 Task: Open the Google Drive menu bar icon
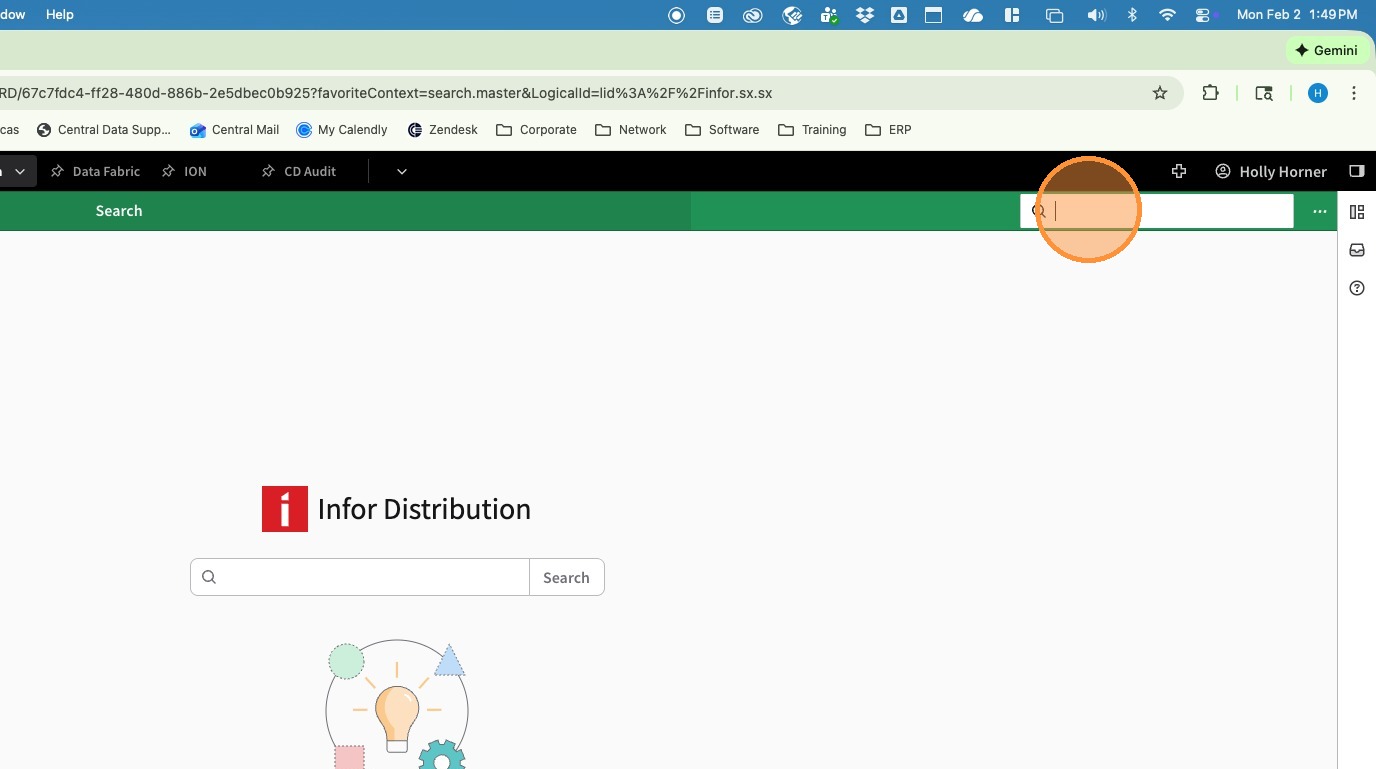pos(899,15)
